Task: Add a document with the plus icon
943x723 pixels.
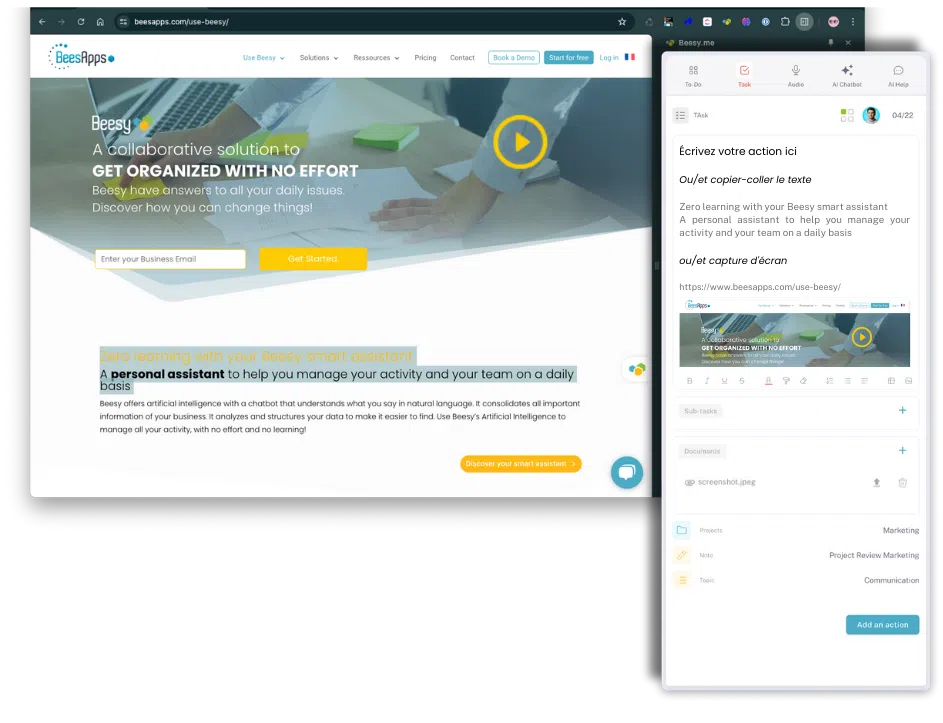Action: tap(902, 451)
